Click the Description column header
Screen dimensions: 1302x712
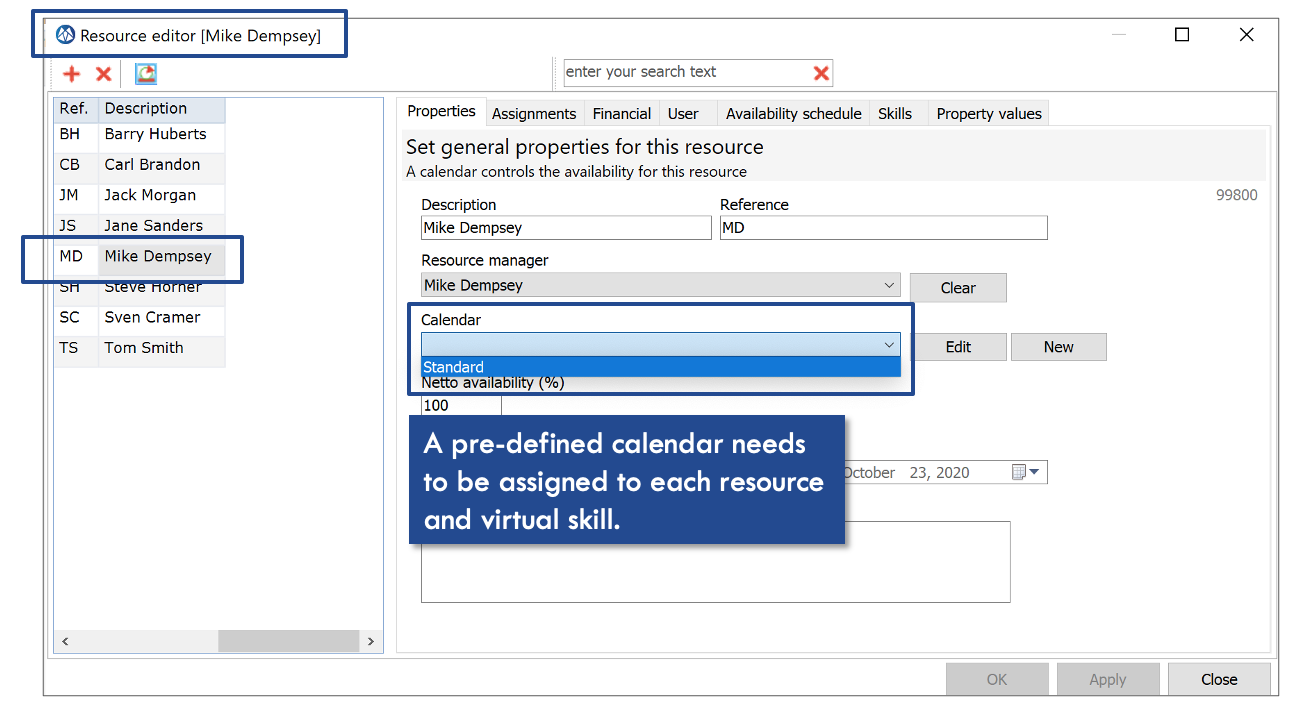(162, 109)
